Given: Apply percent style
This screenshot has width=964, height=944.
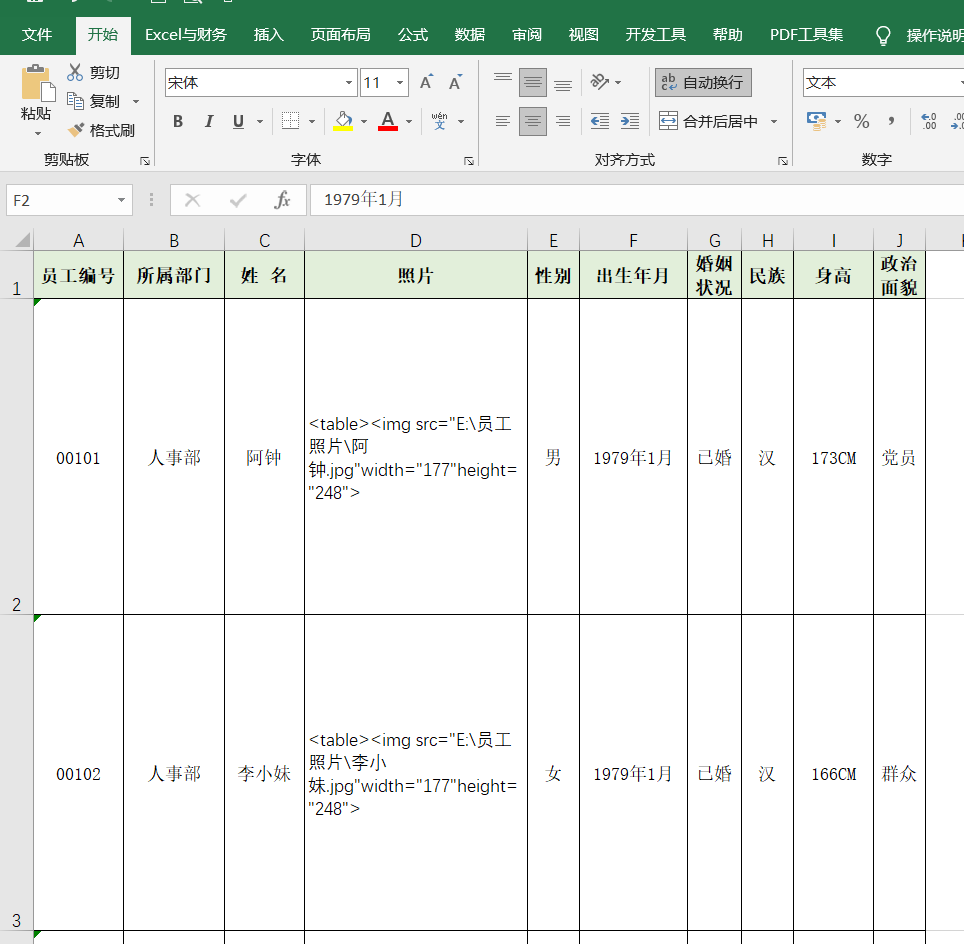Looking at the screenshot, I should 861,121.
